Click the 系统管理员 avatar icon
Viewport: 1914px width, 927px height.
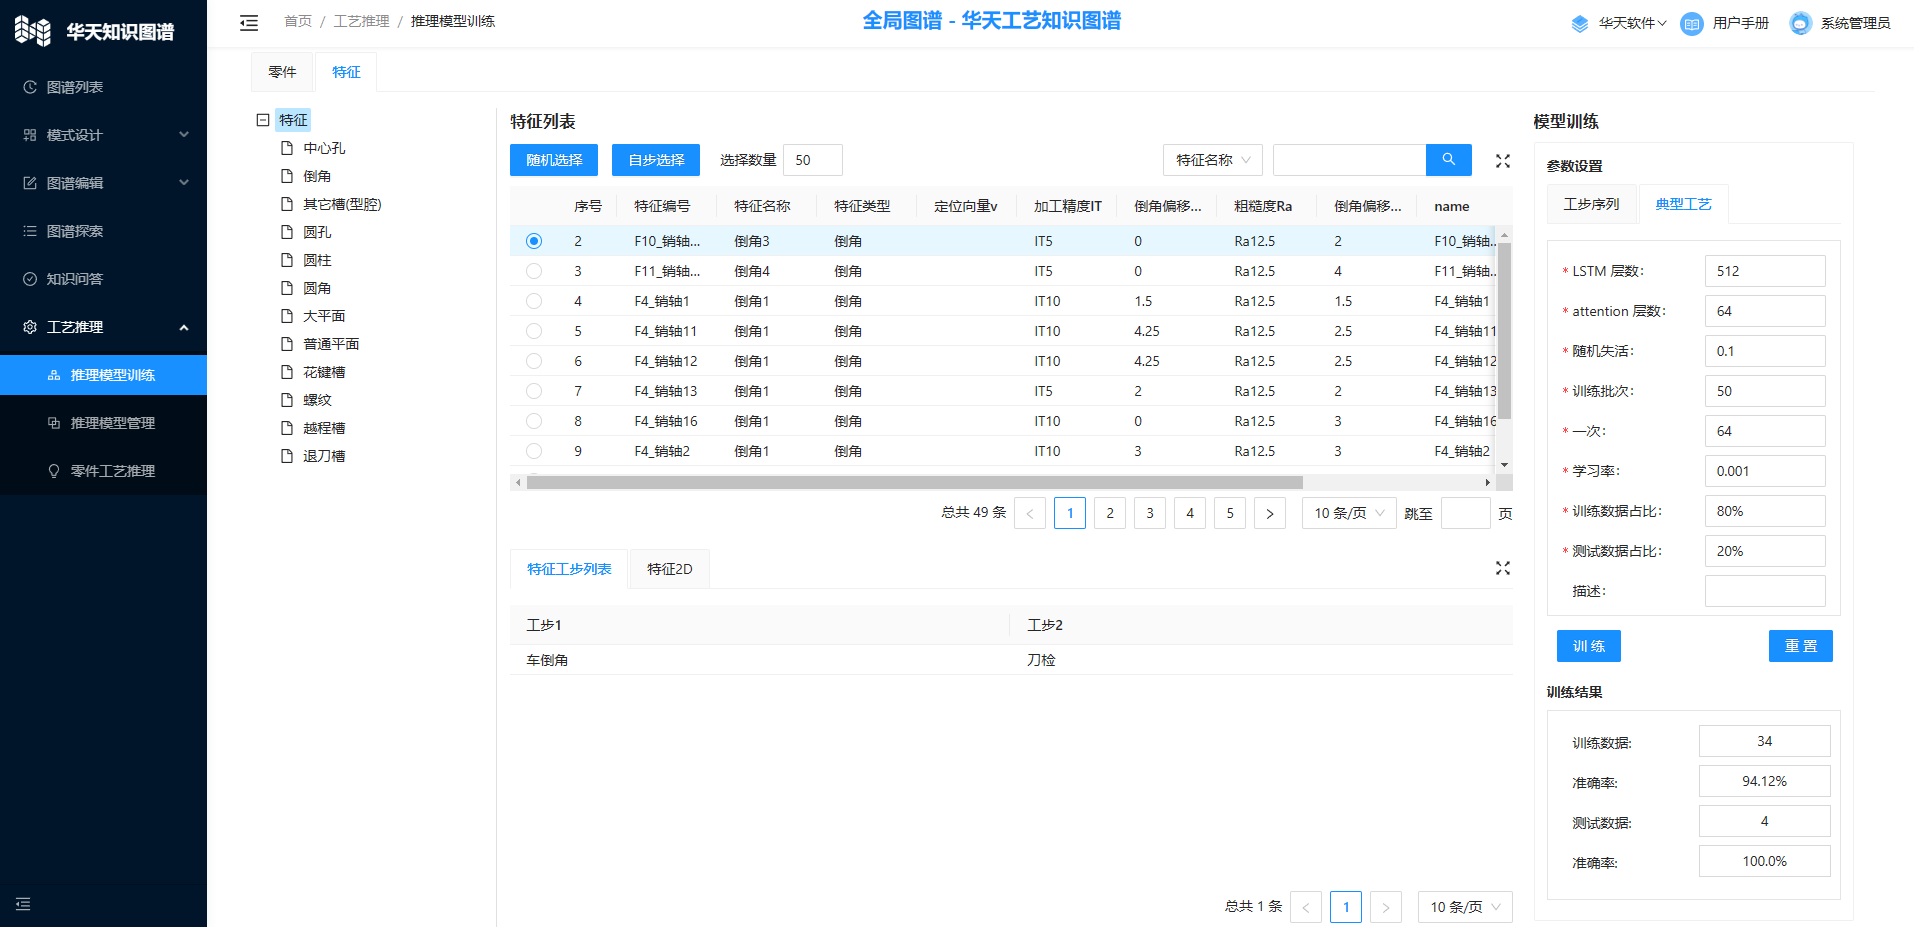1800,23
